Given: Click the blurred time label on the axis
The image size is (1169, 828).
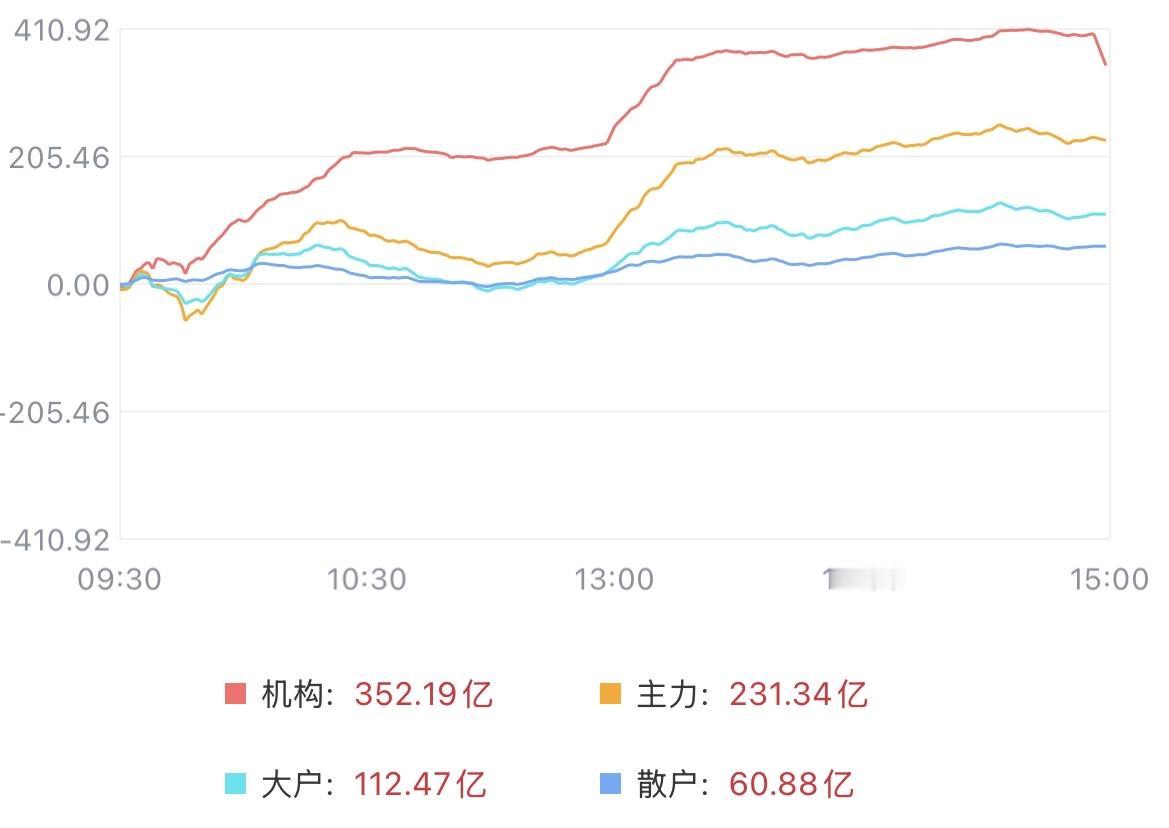Looking at the screenshot, I should [x=864, y=579].
